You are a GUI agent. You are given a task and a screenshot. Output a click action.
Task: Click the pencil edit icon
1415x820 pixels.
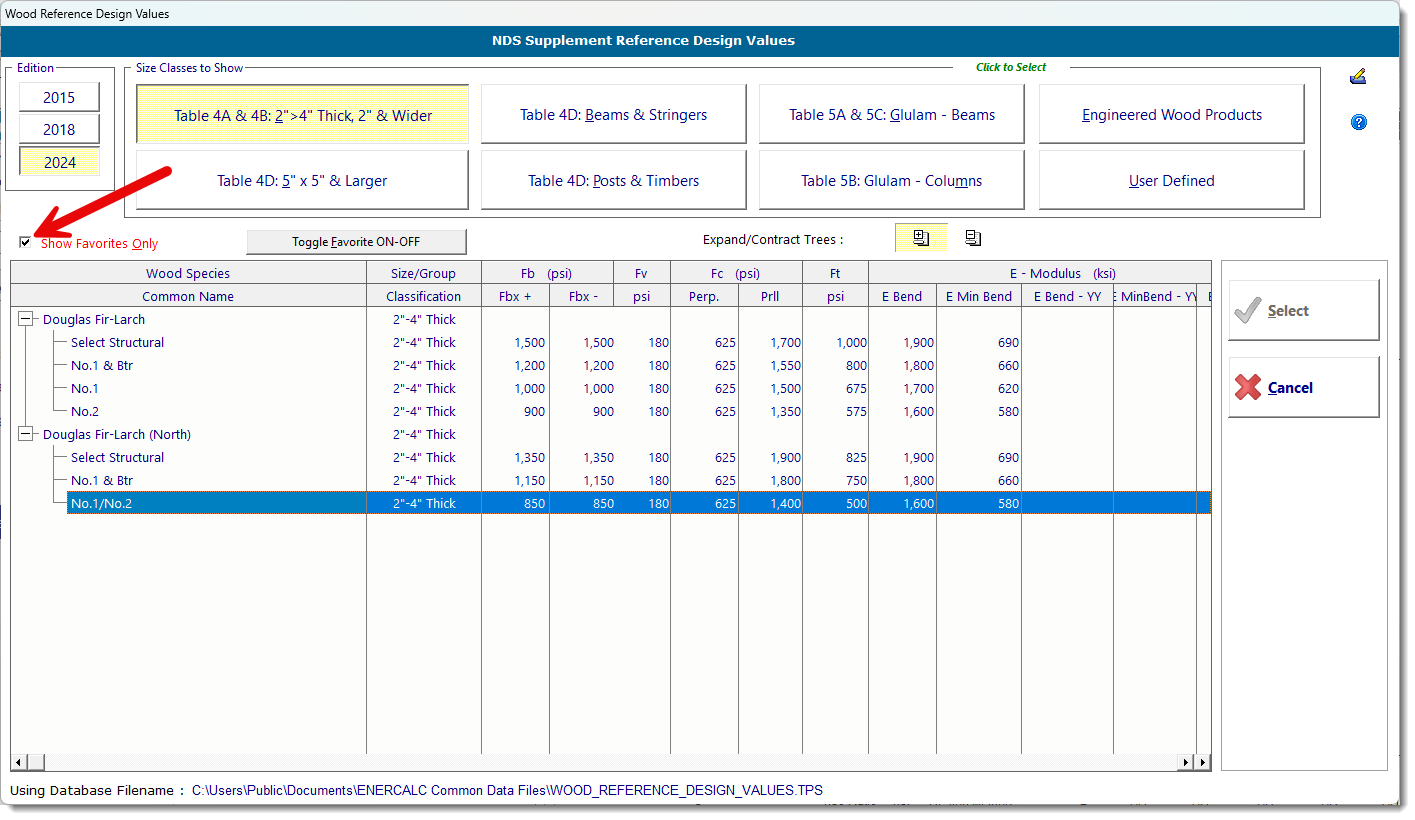[x=1357, y=77]
